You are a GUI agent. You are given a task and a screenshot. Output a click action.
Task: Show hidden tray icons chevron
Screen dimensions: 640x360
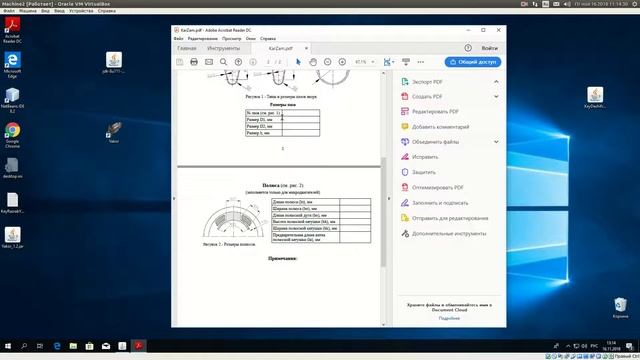click(x=568, y=346)
